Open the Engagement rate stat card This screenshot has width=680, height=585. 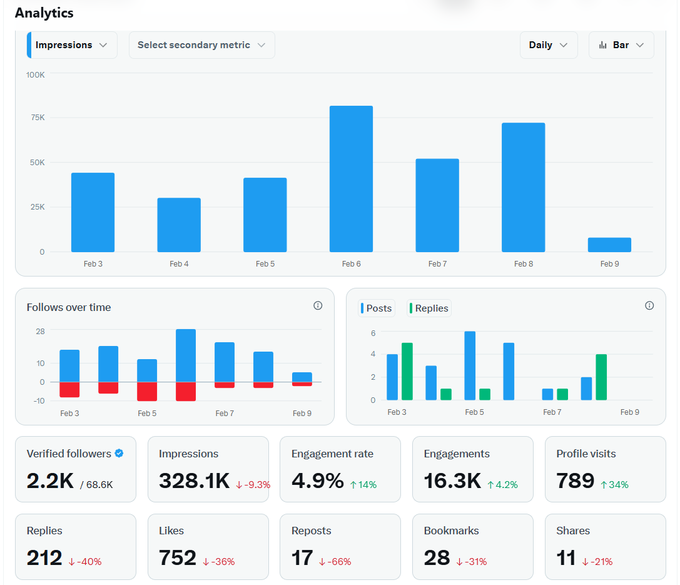click(340, 470)
